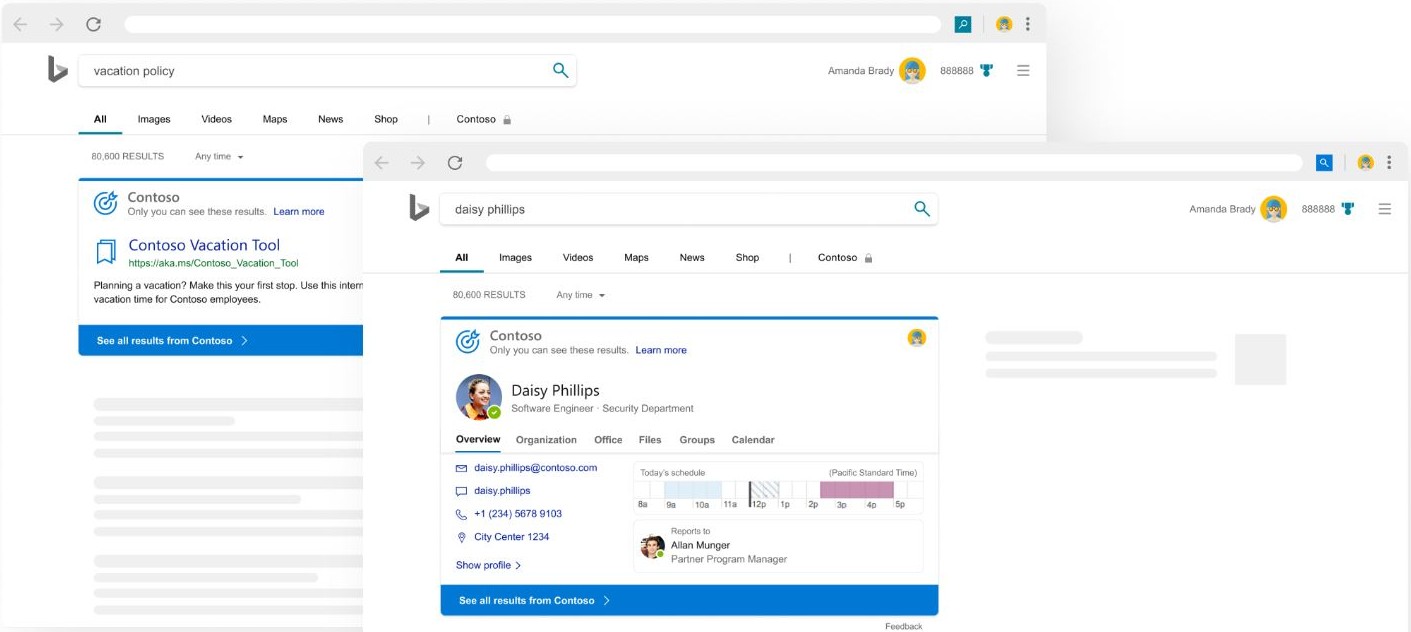This screenshot has width=1411, height=632.
Task: Open the three-dot browser menu in the front window
Action: (x=1389, y=163)
